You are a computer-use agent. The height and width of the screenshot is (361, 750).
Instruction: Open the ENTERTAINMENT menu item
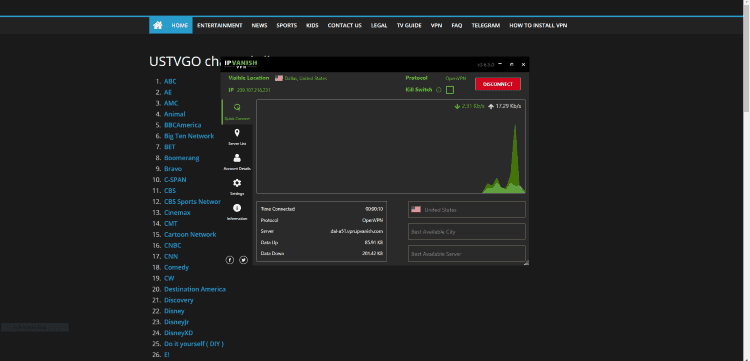pyautogui.click(x=220, y=25)
